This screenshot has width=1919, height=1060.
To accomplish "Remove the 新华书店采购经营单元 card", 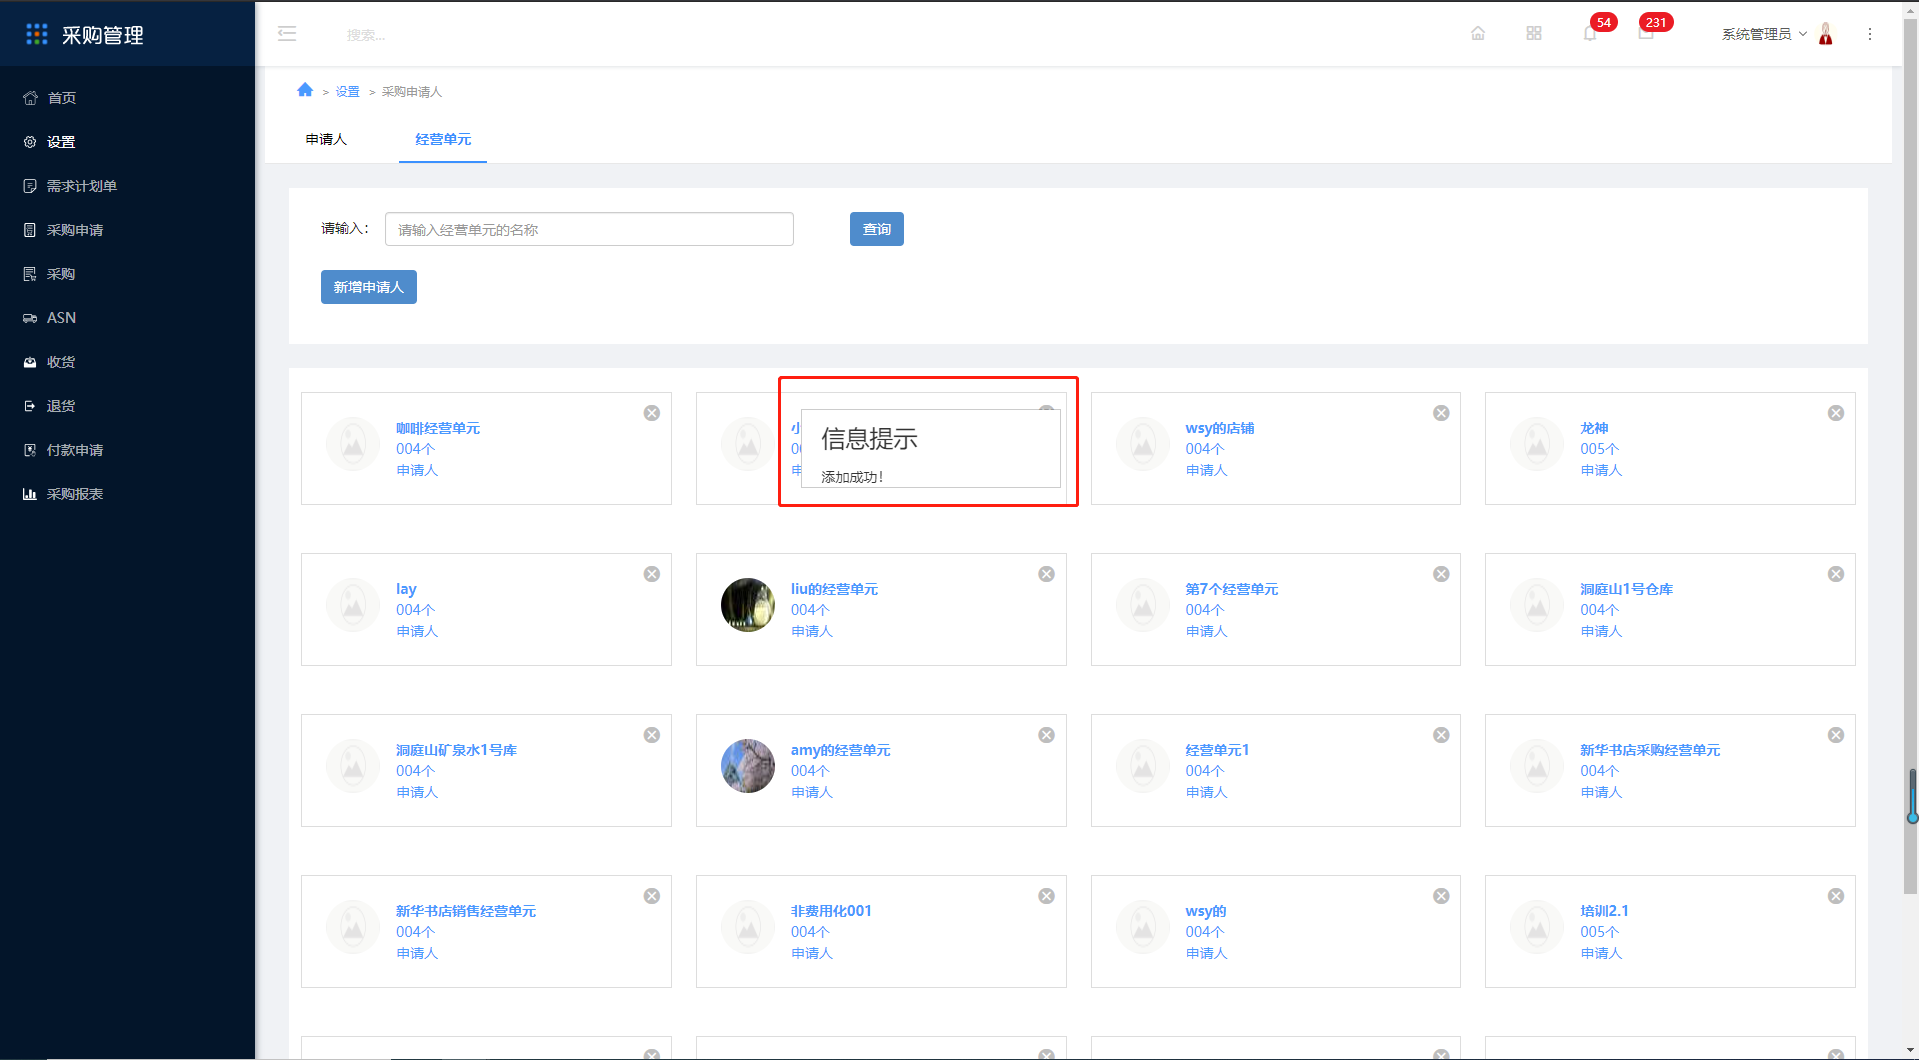I will click(x=1836, y=735).
